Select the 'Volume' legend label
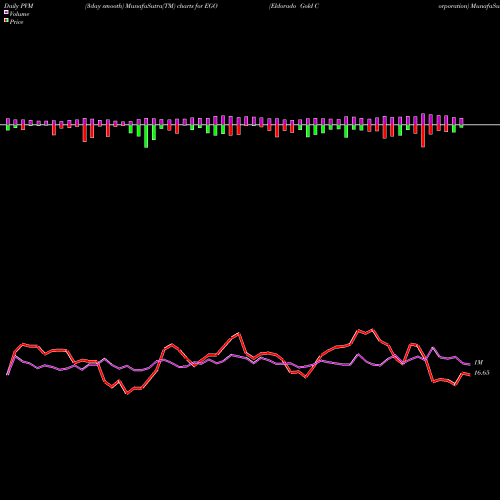This screenshot has height=500, width=500. pos(19,14)
